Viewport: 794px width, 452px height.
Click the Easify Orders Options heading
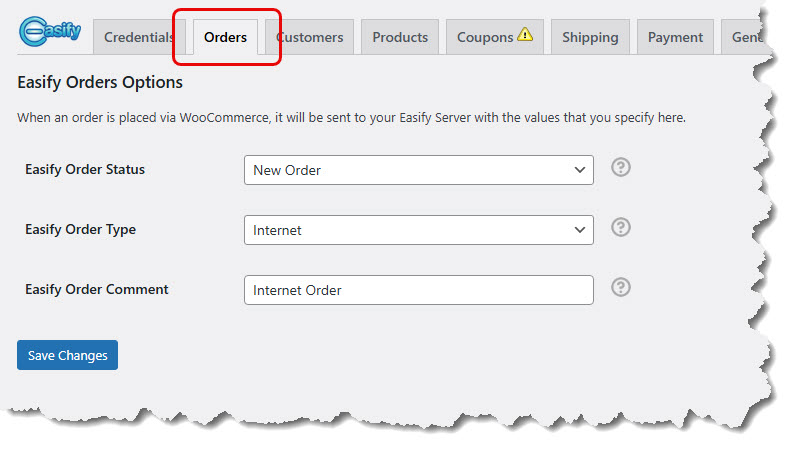pos(100,82)
